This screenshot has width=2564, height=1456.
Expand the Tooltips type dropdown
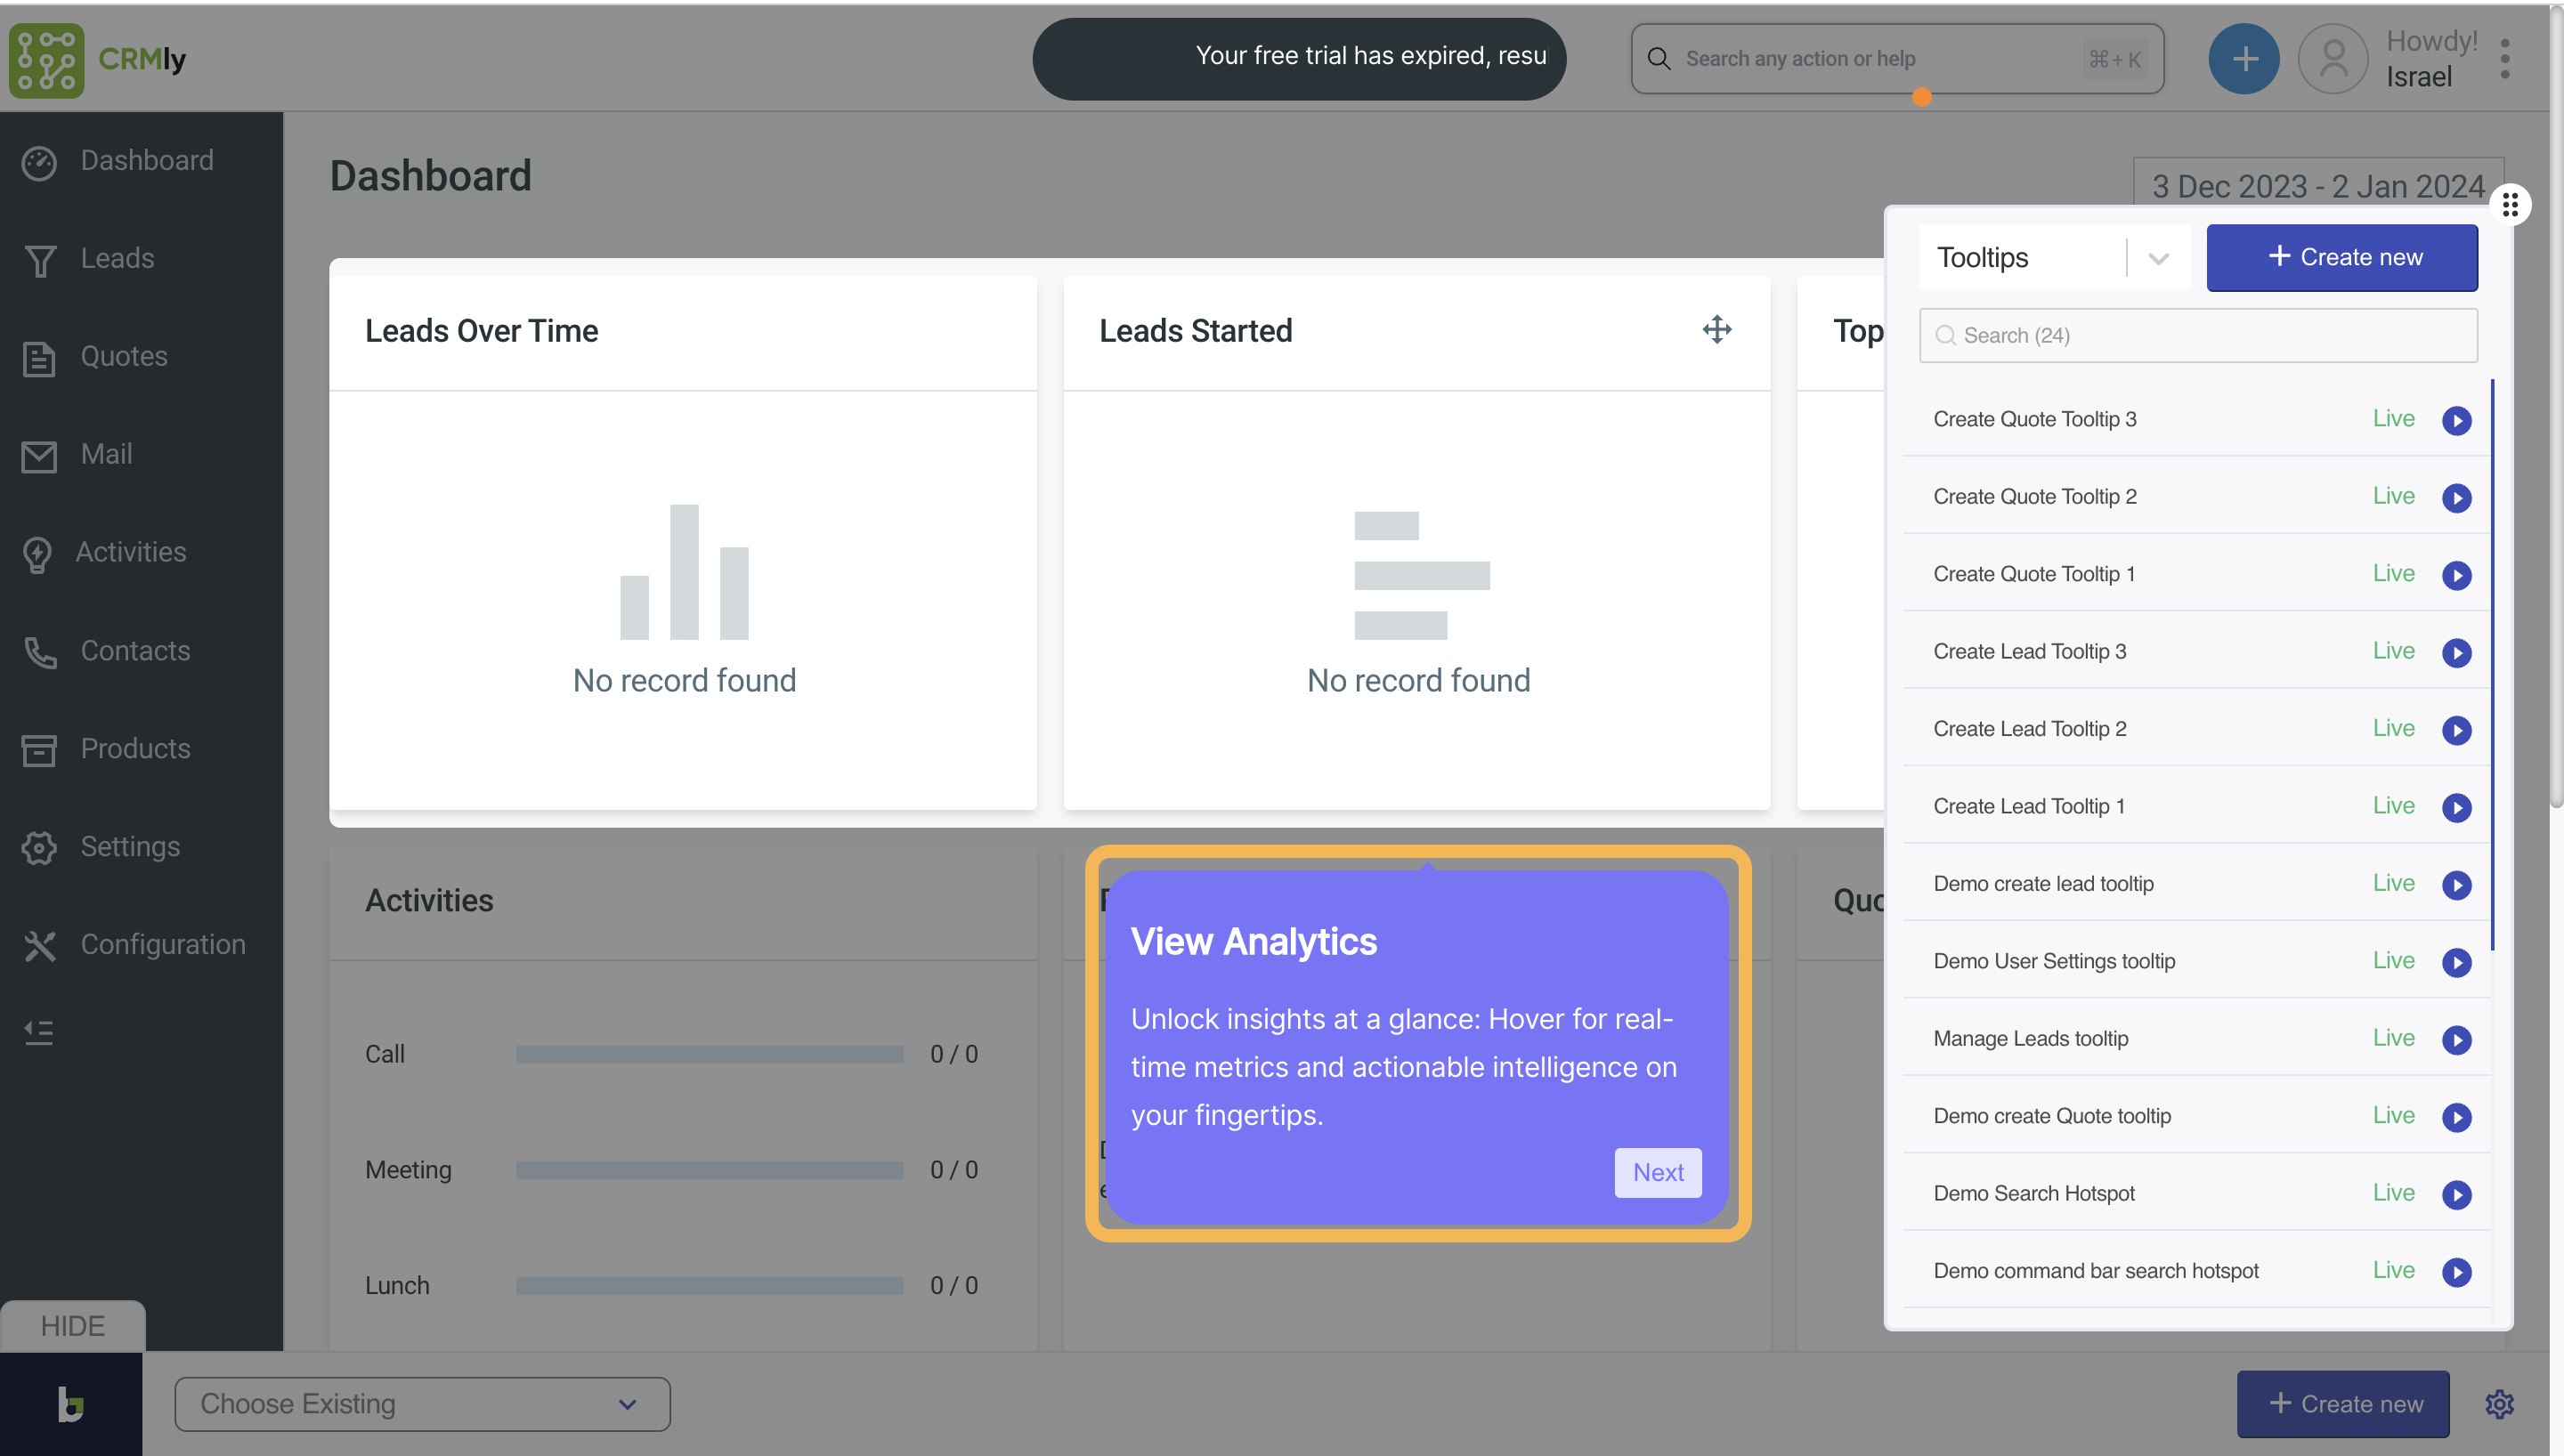click(2158, 258)
